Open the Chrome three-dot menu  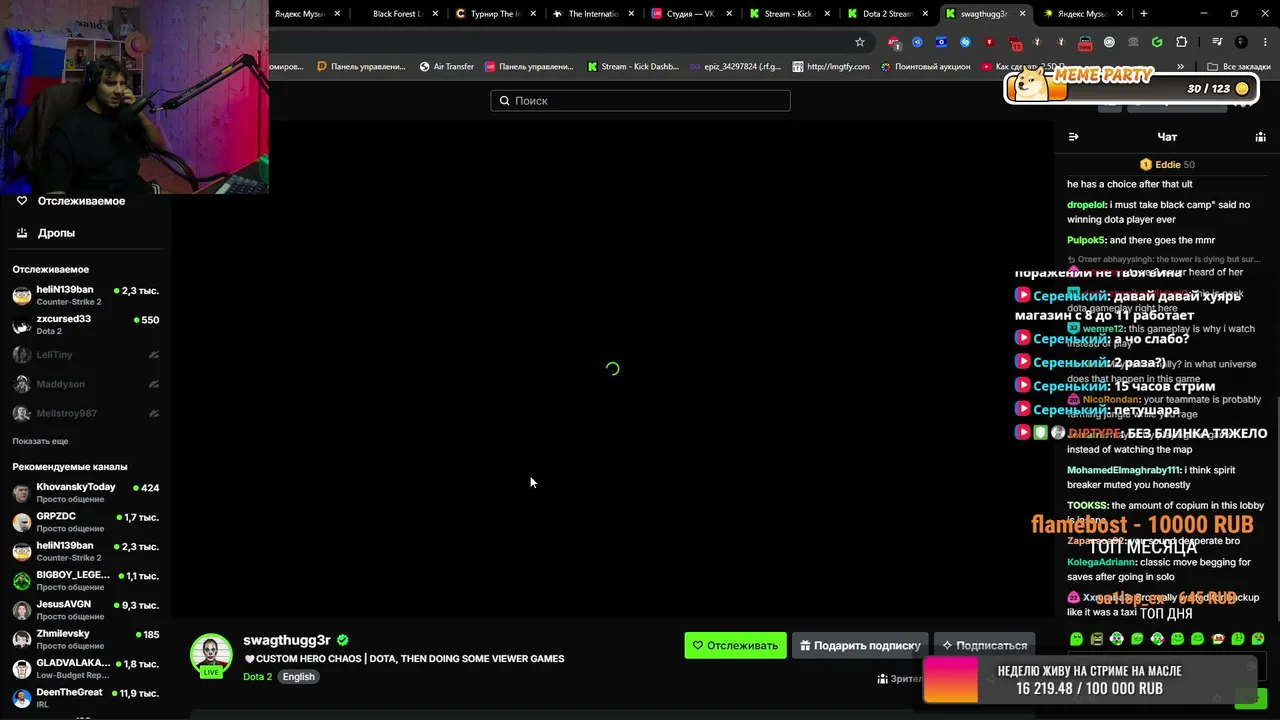click(x=1264, y=42)
